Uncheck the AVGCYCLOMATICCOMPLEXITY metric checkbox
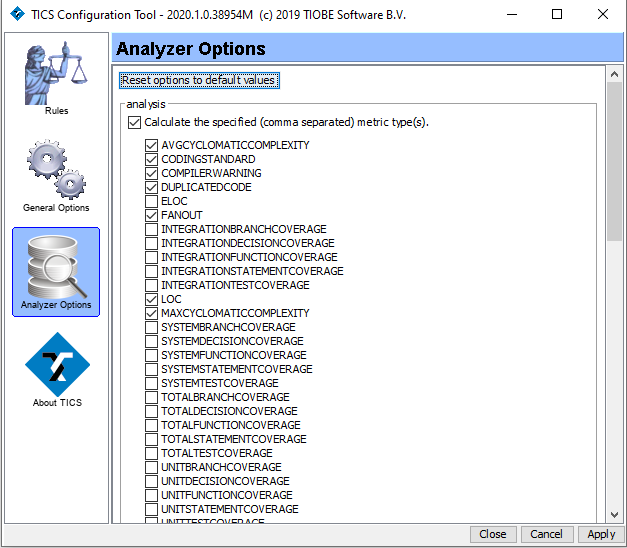 coord(152,146)
